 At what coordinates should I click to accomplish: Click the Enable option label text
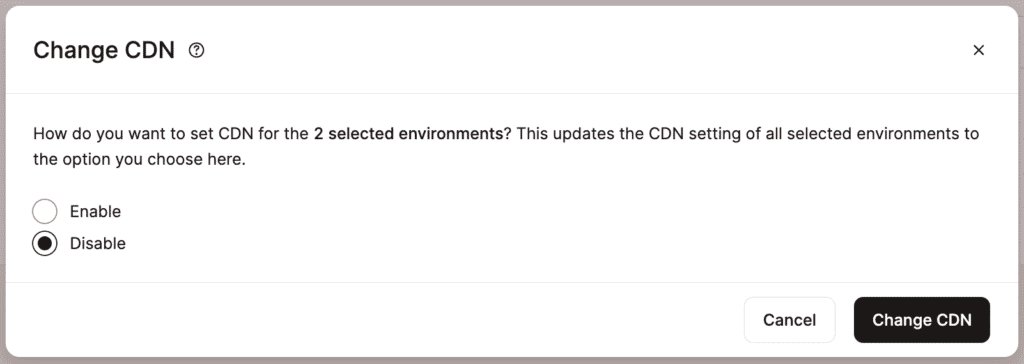pos(95,212)
